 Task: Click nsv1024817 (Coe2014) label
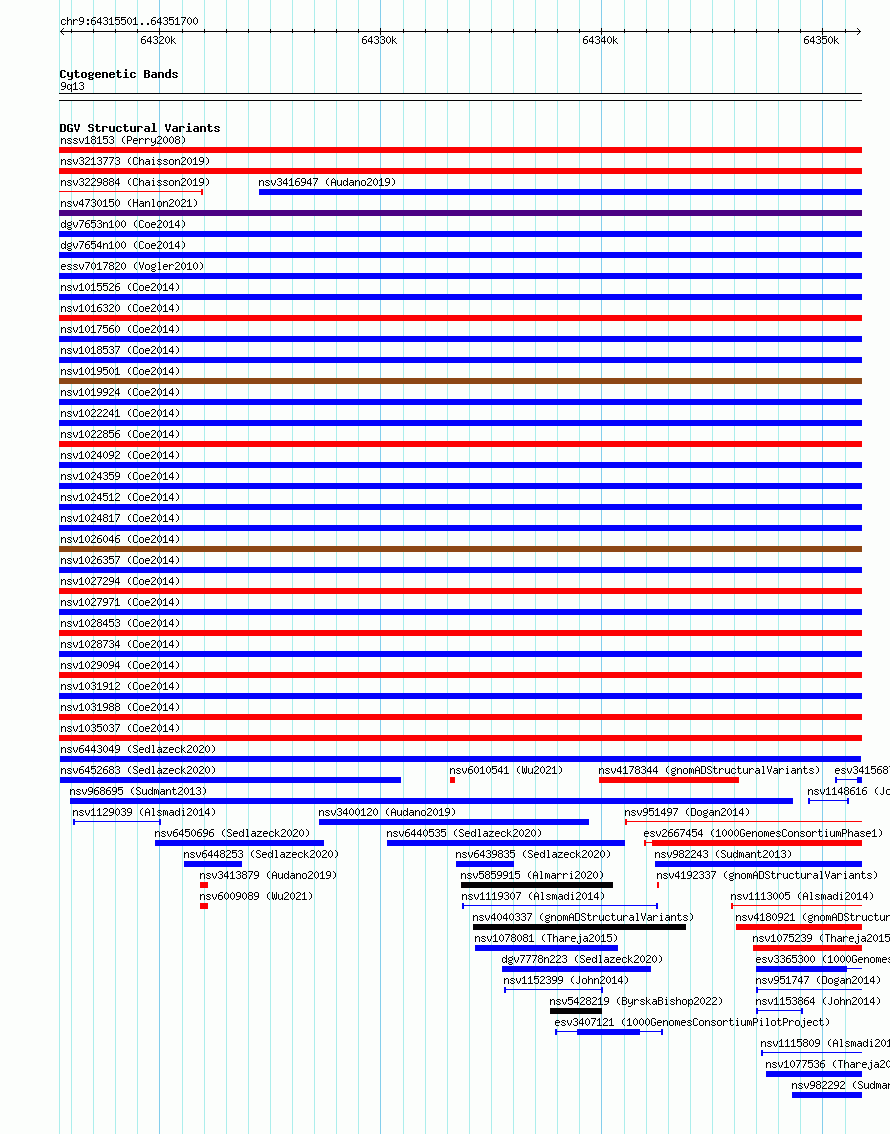pos(120,518)
